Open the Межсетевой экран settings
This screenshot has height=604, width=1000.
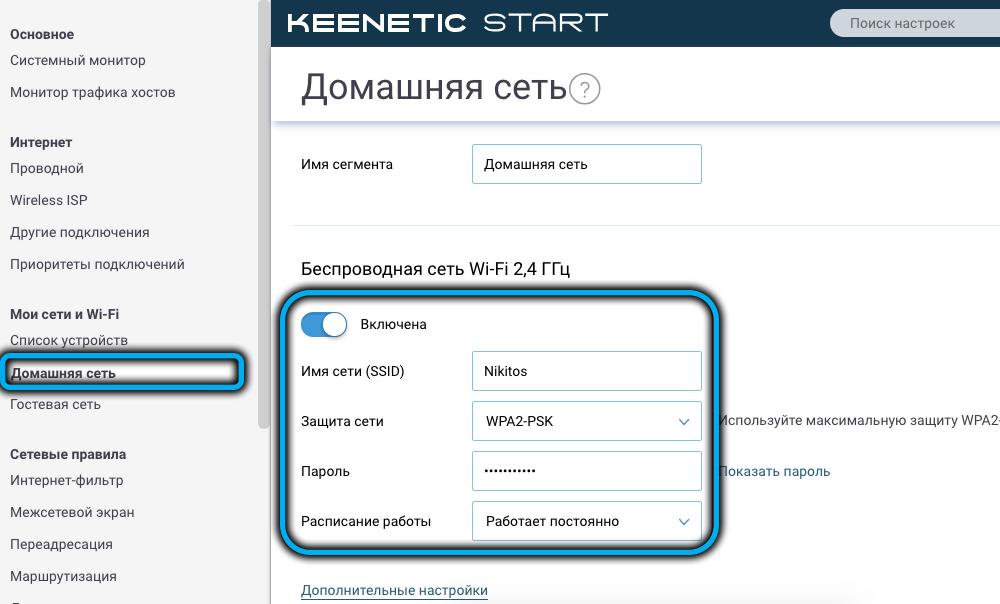(72, 512)
